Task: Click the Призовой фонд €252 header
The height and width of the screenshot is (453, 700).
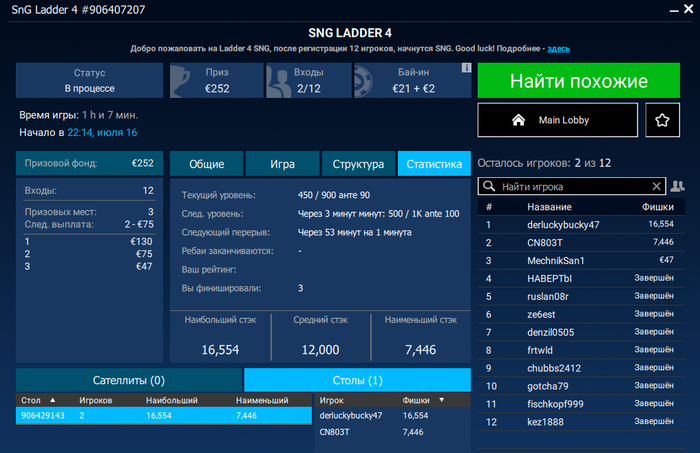Action: 89,163
